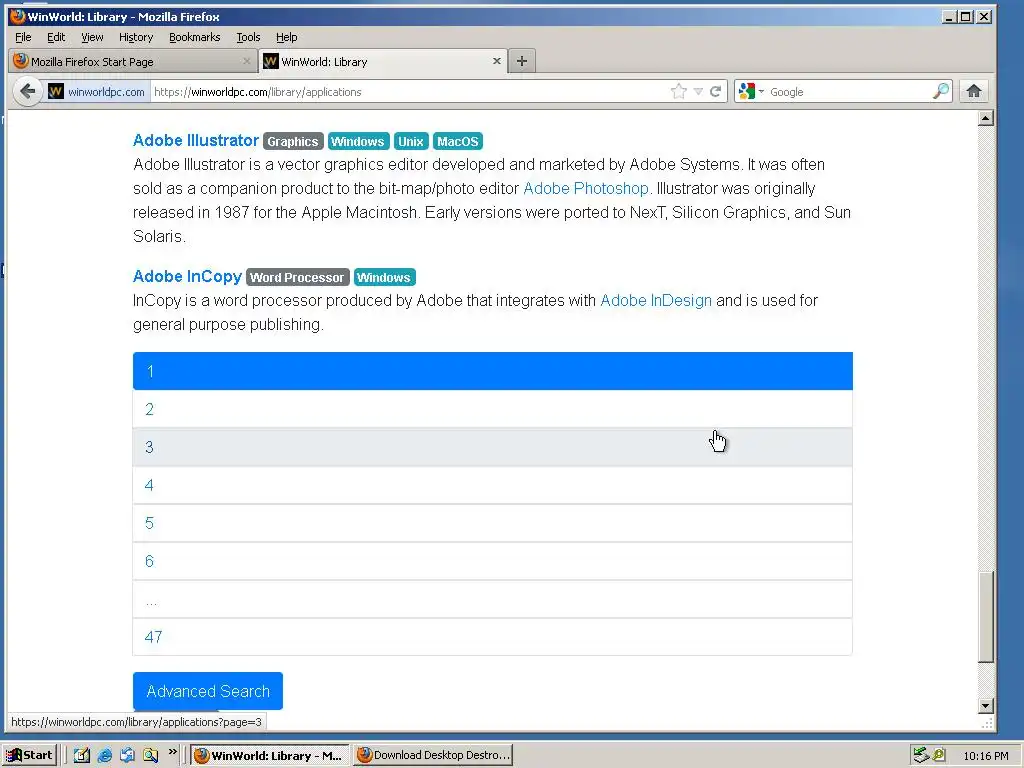Switch to WinWorld: Library taskbar button
The height and width of the screenshot is (768, 1024).
click(270, 755)
